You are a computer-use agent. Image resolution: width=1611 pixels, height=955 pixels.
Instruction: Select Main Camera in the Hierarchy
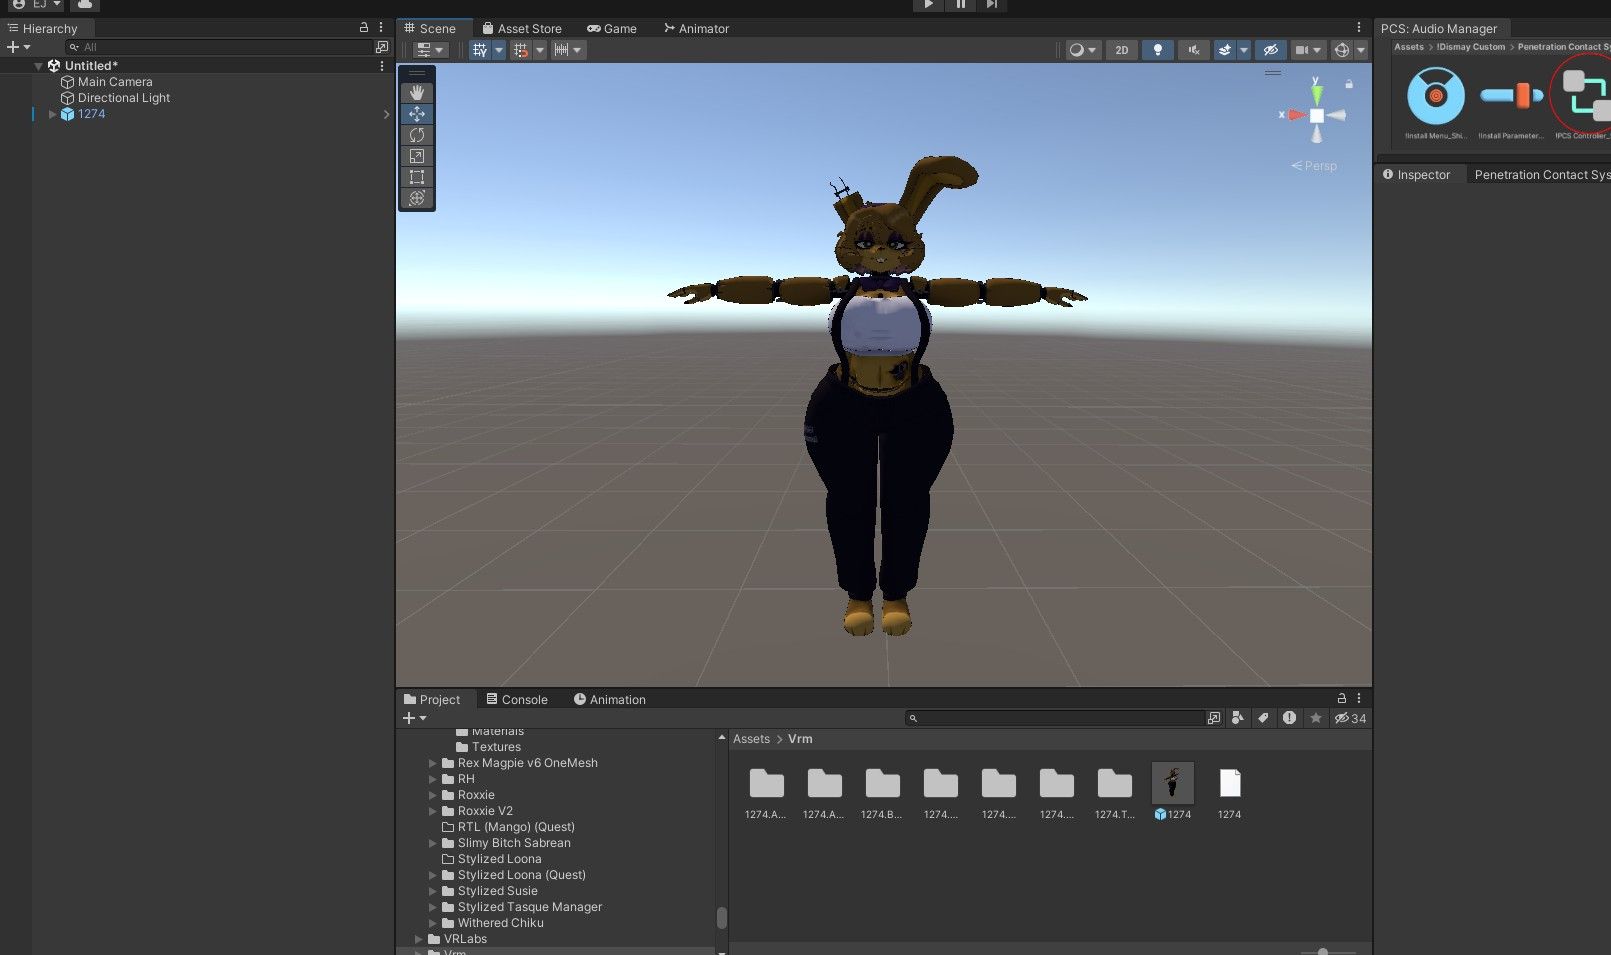tap(115, 82)
